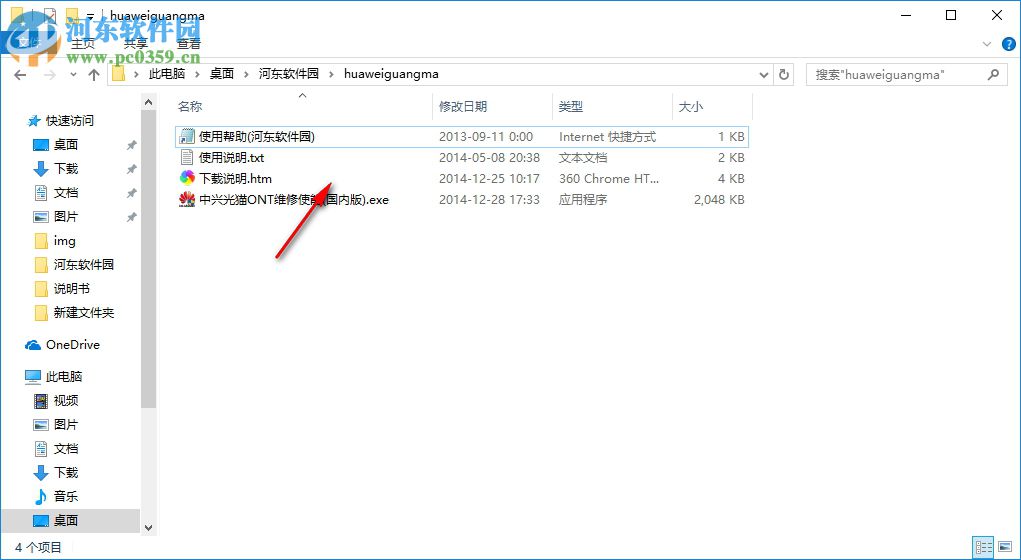This screenshot has height=560, width=1021.
Task: Expand address bar history dropdown
Action: [x=764, y=74]
